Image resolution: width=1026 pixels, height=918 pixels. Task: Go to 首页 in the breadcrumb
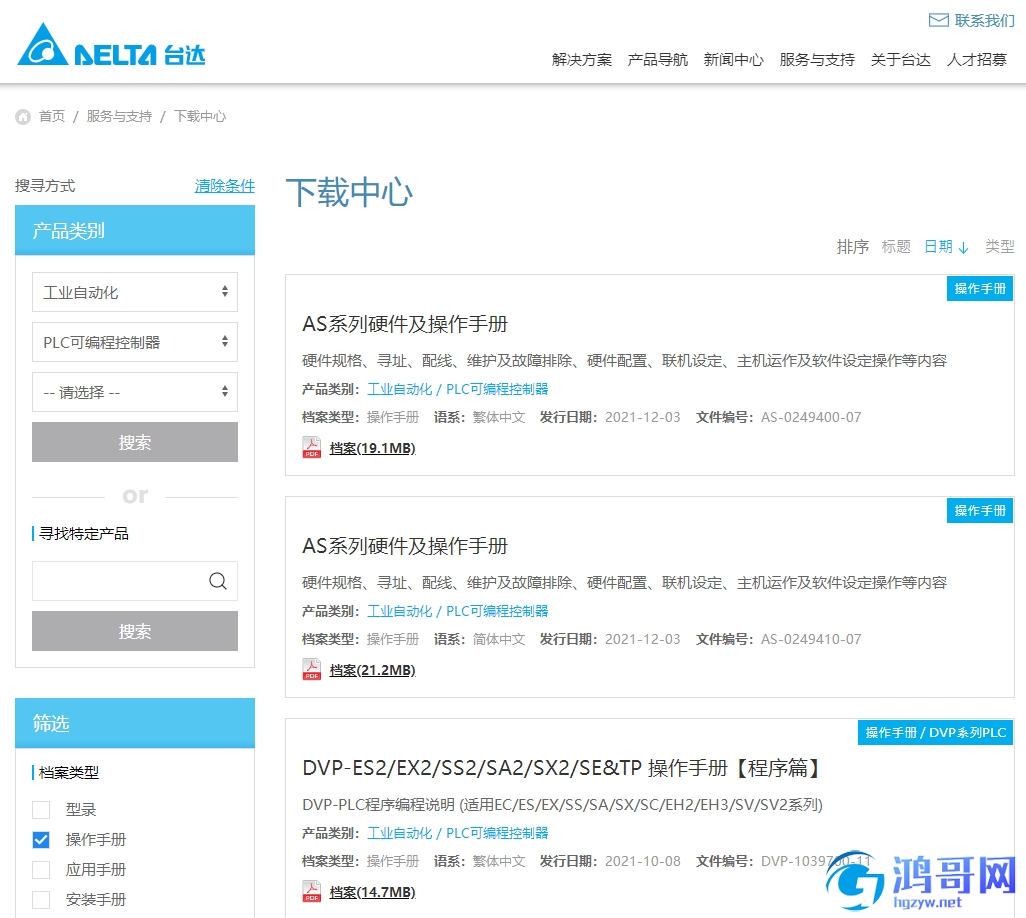click(x=52, y=116)
